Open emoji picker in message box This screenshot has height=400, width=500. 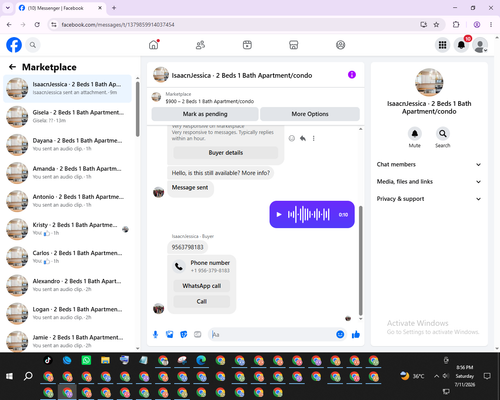[x=340, y=334]
